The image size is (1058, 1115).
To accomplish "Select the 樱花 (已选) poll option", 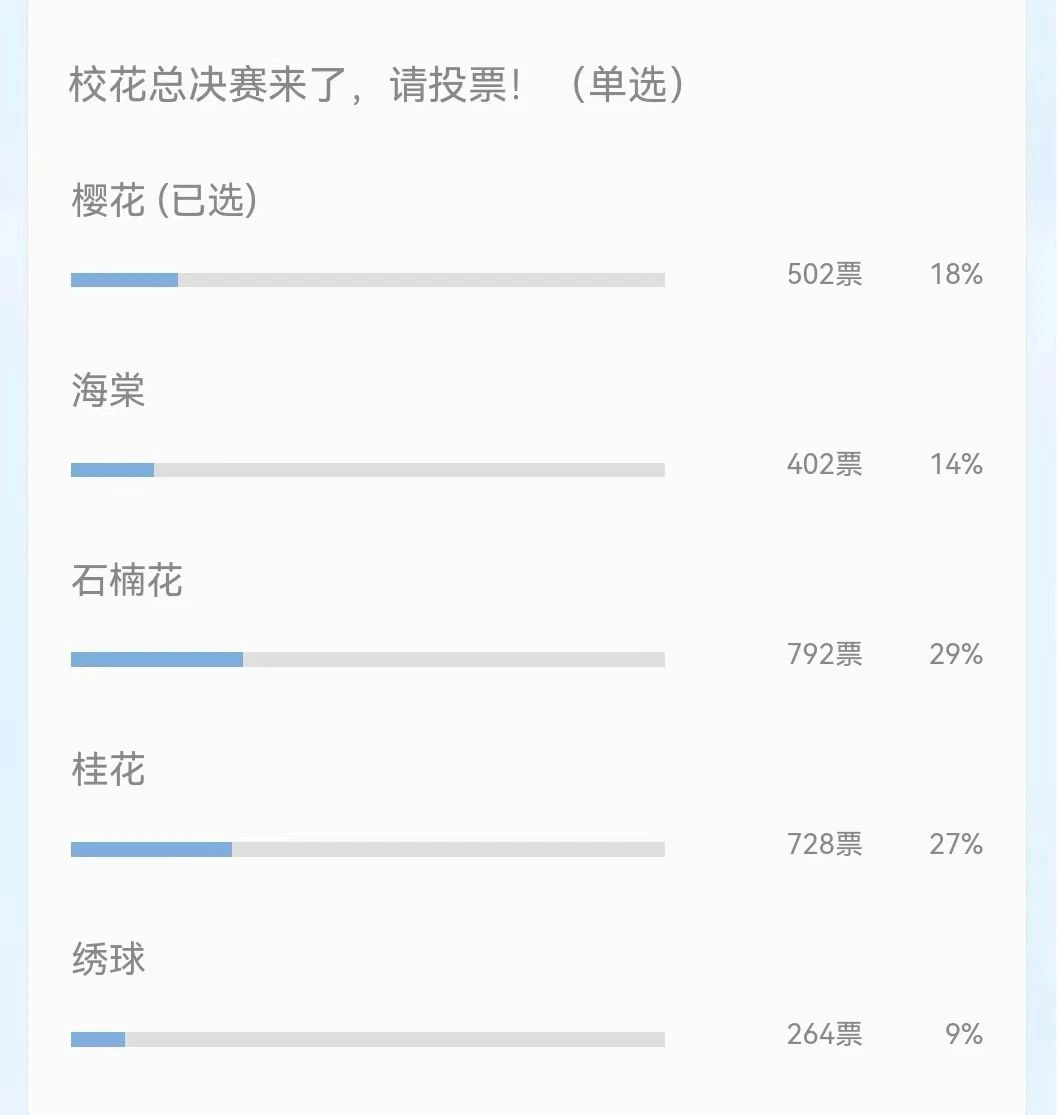I will 165,201.
